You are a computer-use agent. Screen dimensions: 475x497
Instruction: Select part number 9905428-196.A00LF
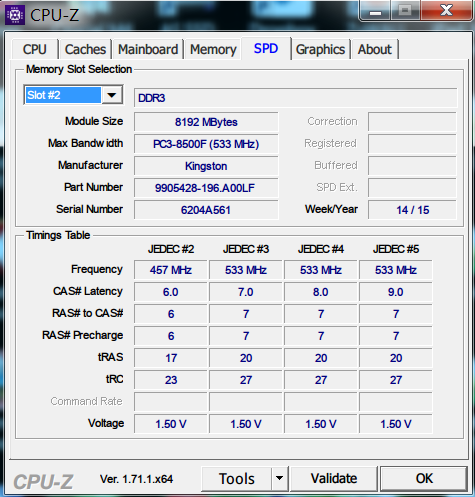click(206, 188)
